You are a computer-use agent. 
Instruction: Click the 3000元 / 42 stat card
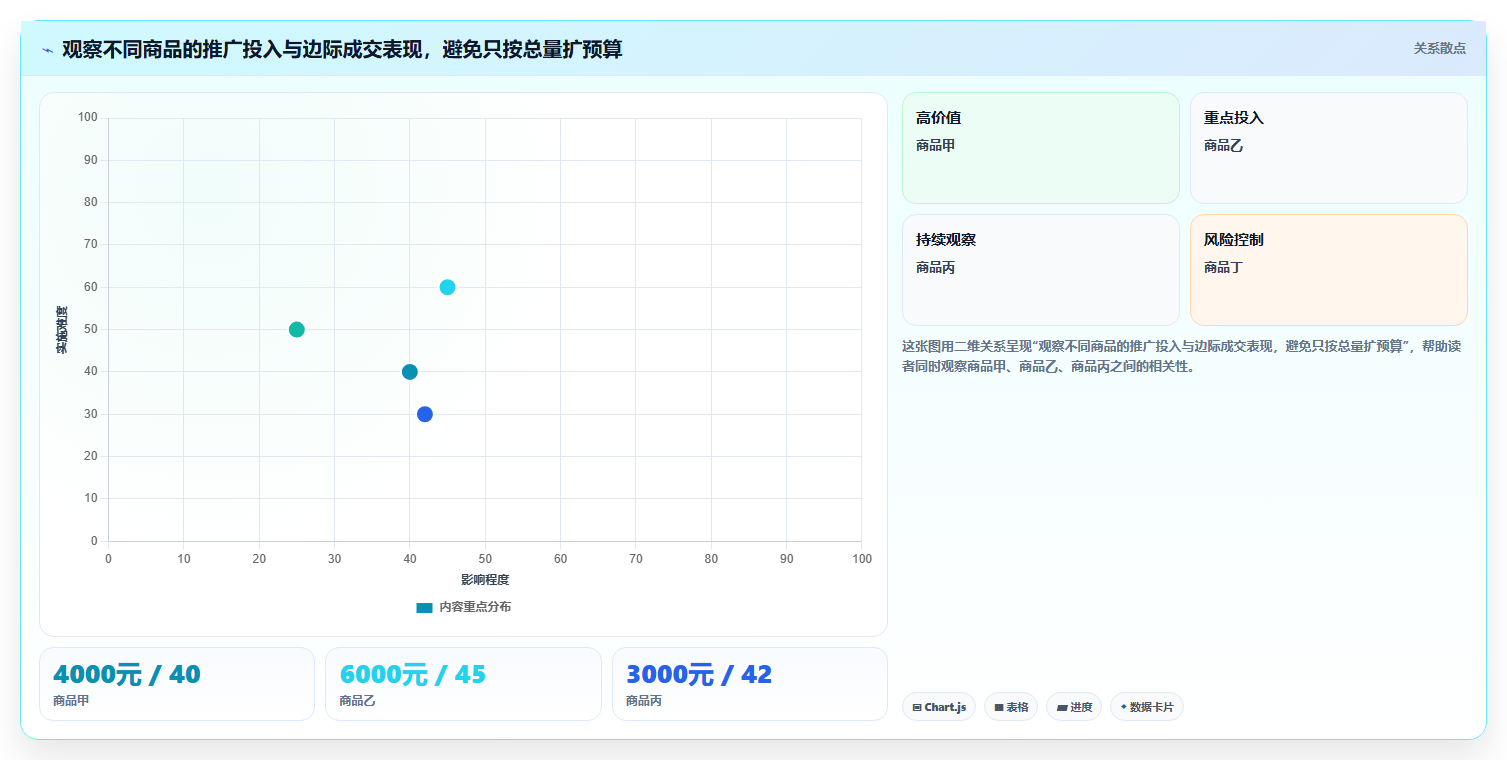750,684
